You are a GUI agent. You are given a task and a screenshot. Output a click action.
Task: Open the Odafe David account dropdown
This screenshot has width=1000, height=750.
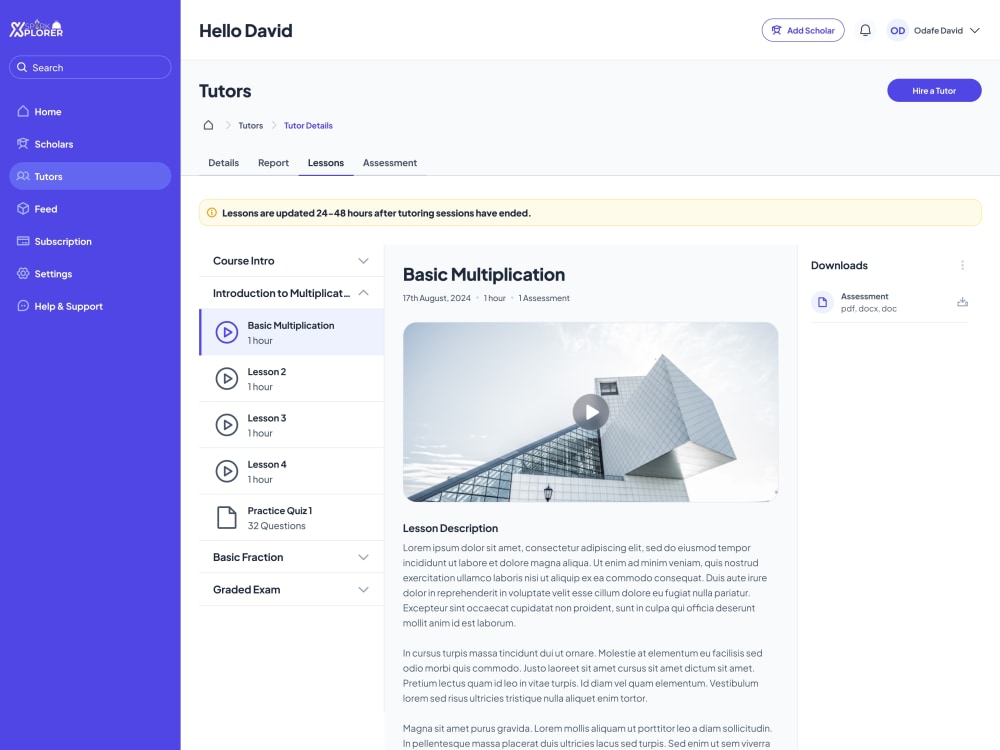tap(974, 30)
